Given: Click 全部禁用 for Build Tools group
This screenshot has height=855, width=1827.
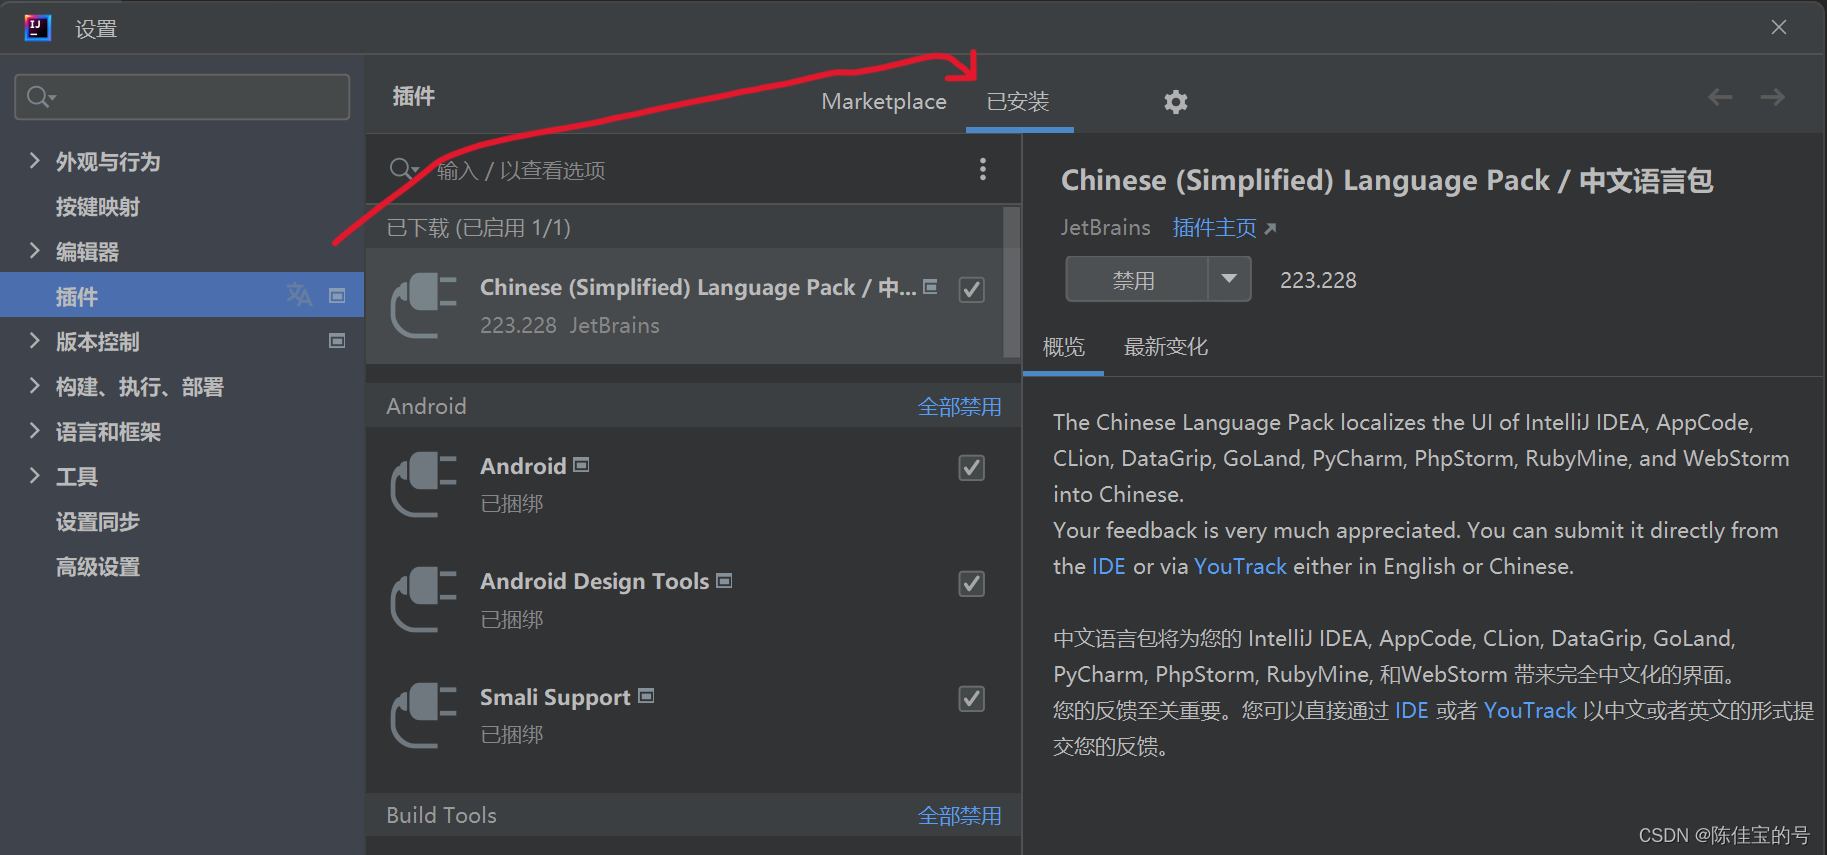Looking at the screenshot, I should pyautogui.click(x=959, y=816).
